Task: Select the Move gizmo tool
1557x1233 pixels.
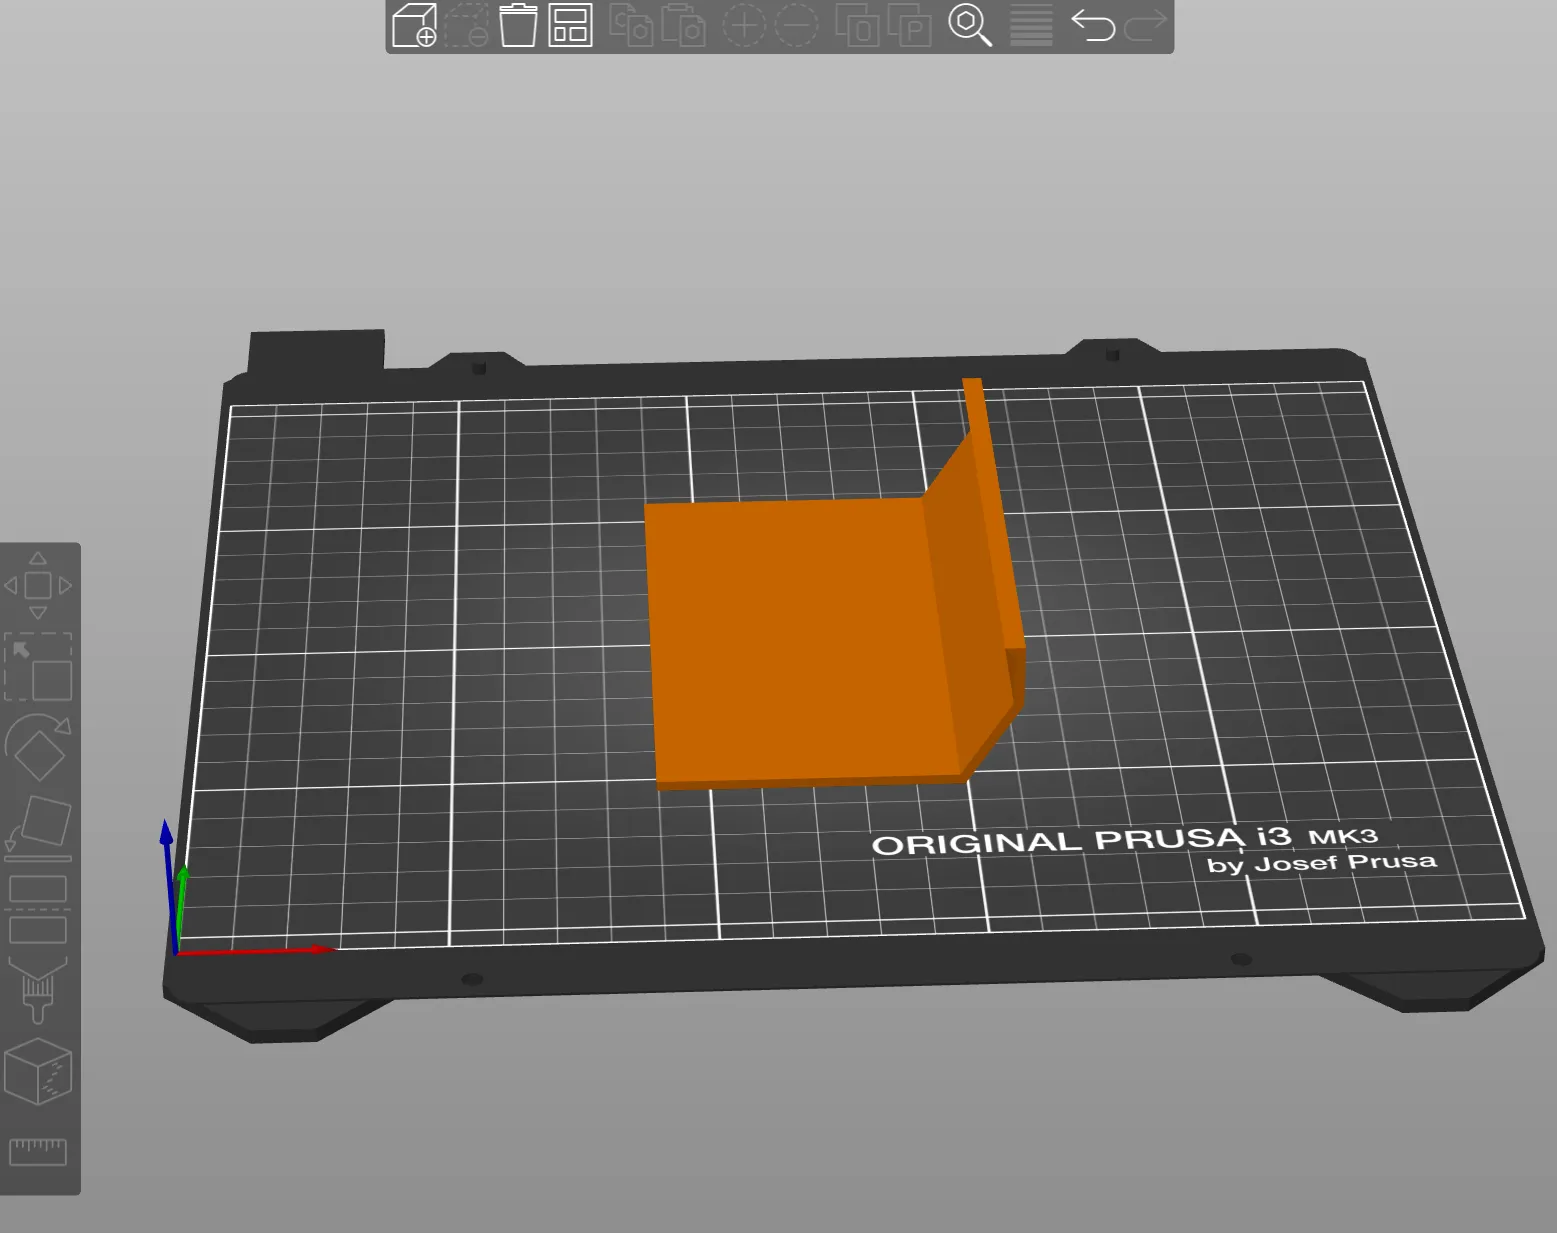Action: (x=40, y=585)
